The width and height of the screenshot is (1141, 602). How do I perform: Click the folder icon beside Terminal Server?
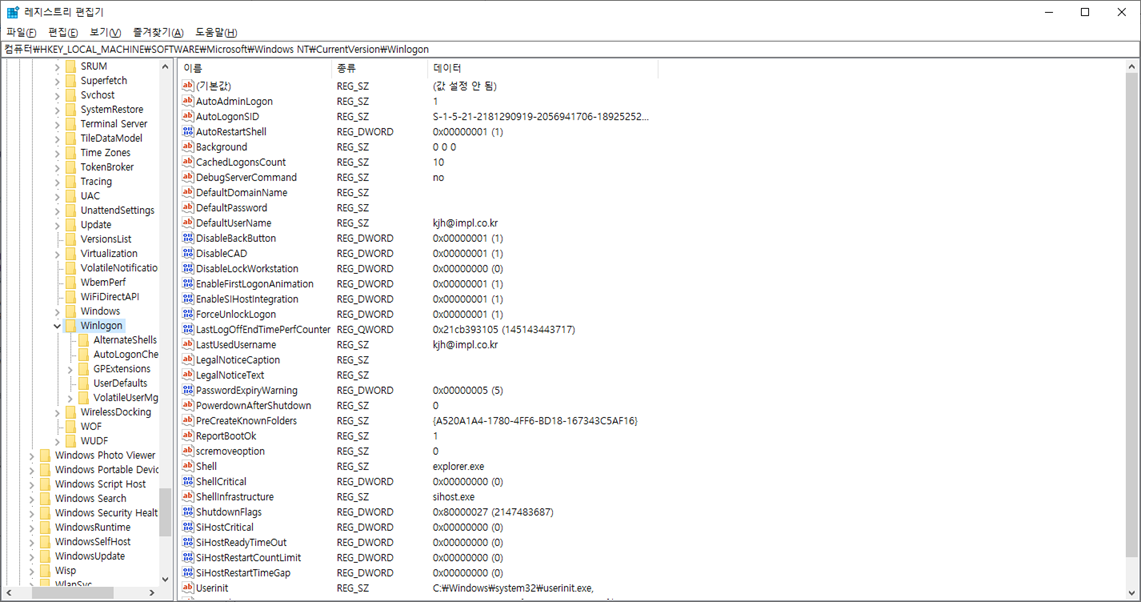71,124
